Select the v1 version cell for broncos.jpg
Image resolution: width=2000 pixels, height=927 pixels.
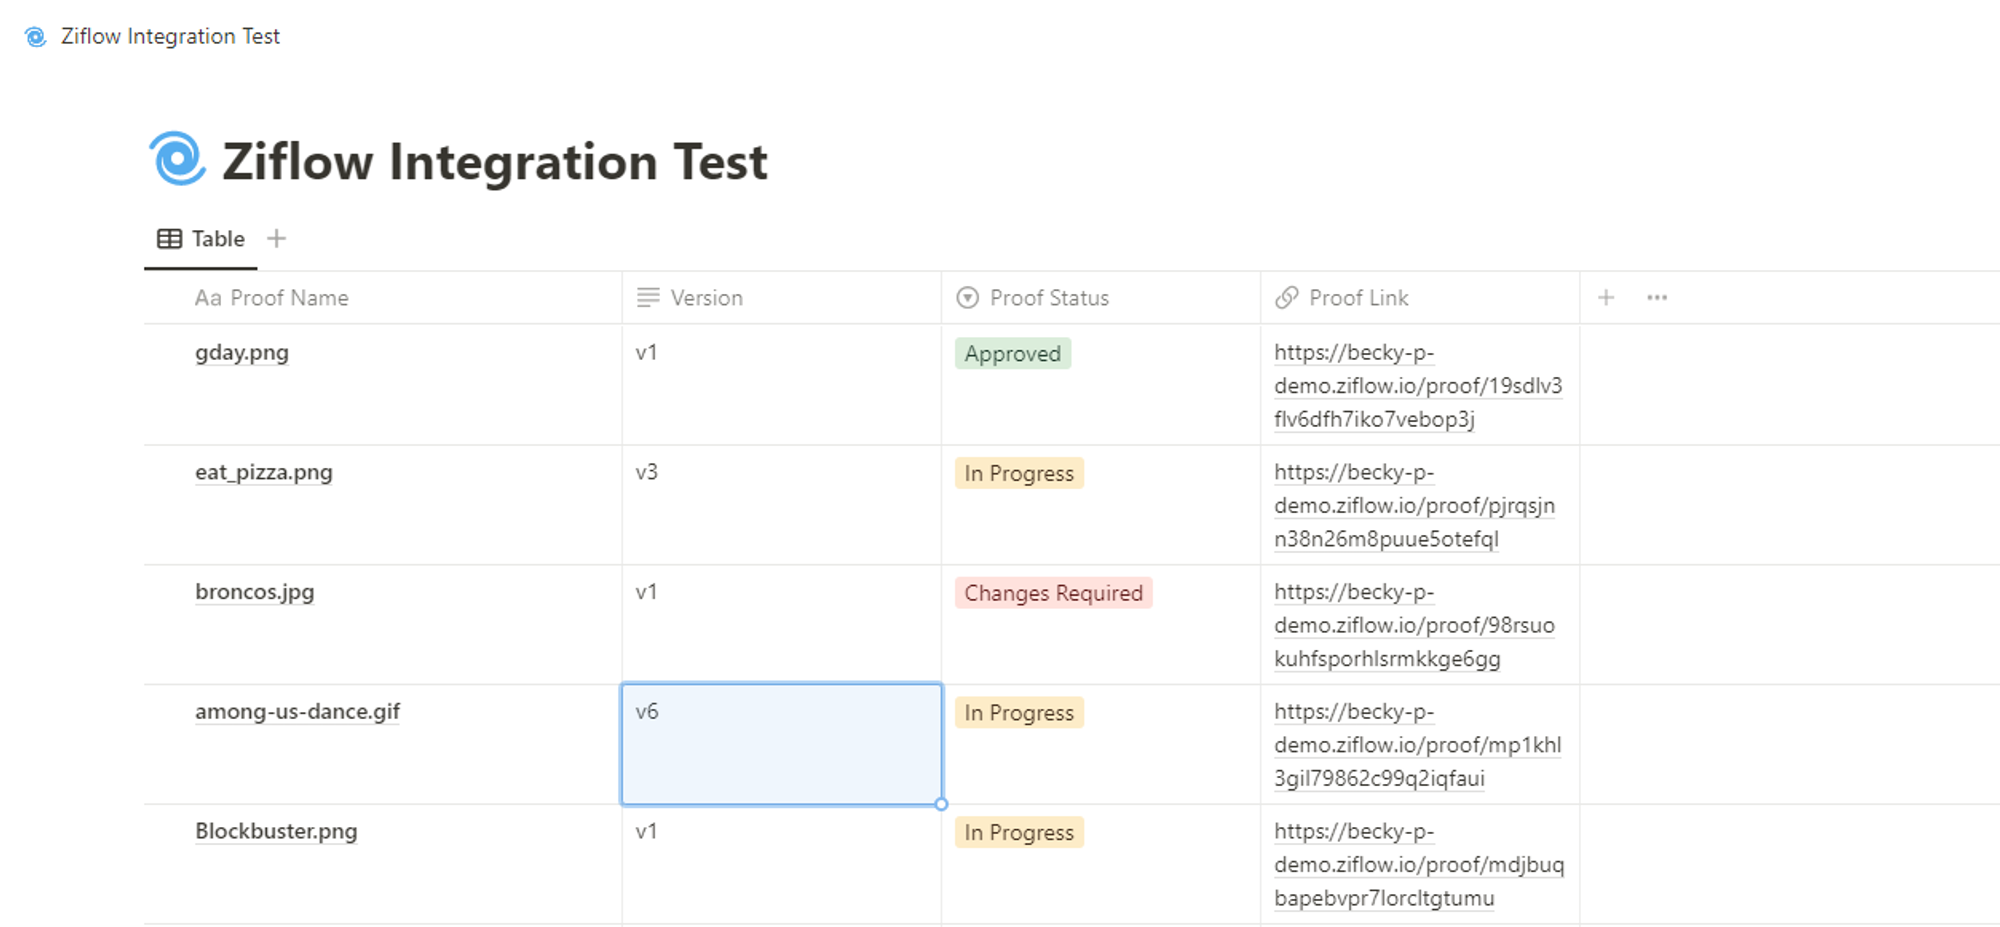(781, 625)
